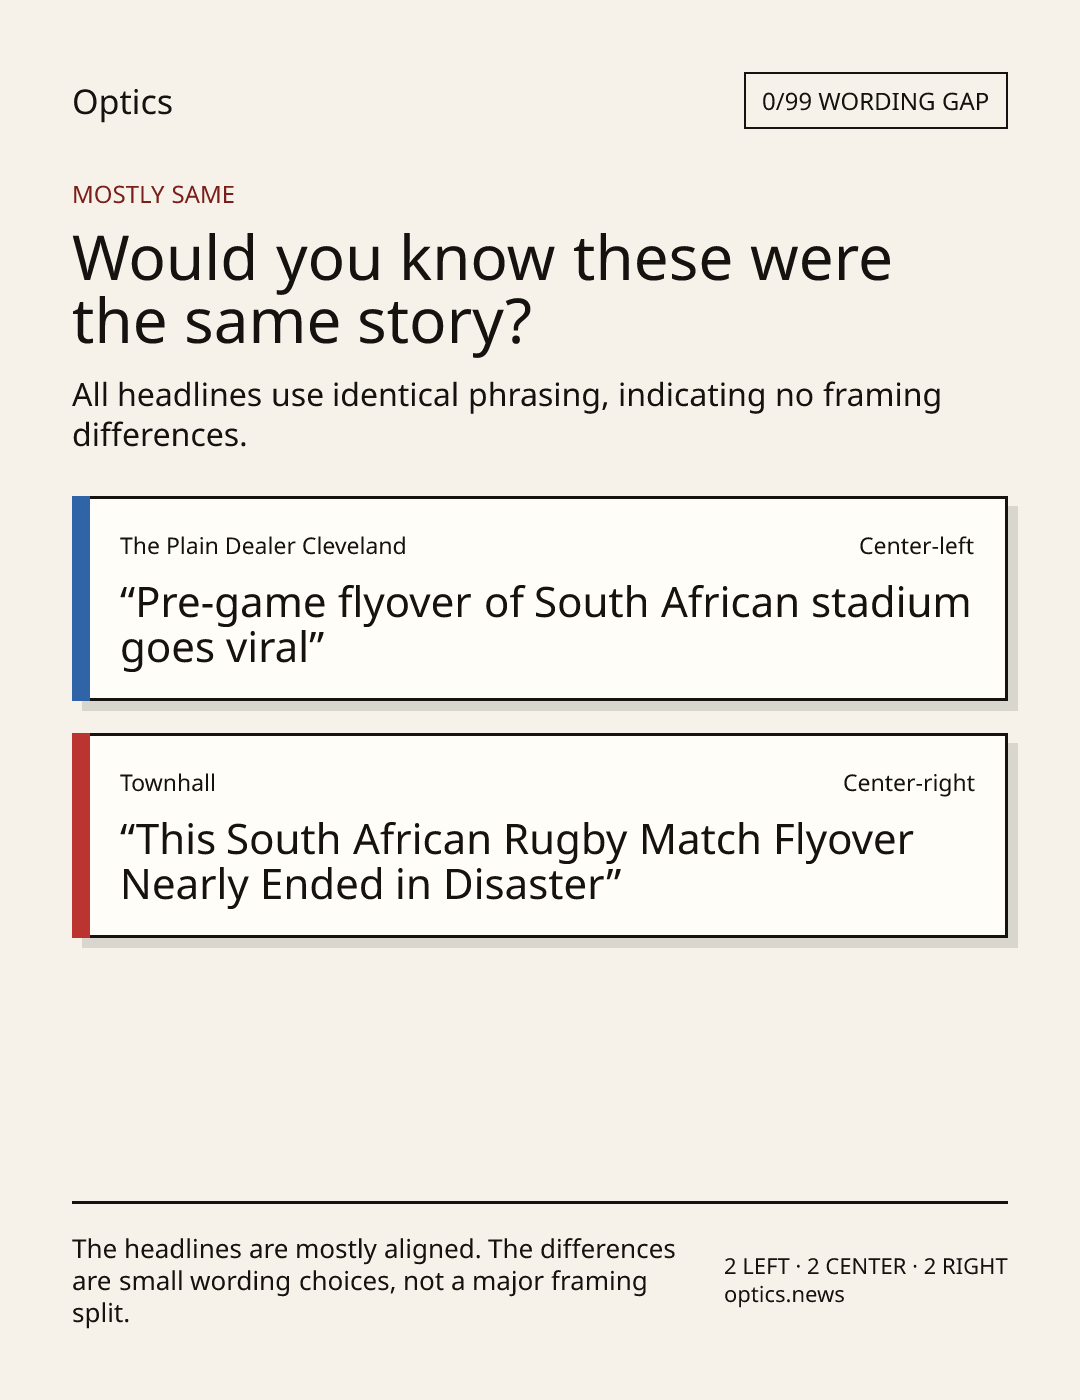The height and width of the screenshot is (1400, 1080).
Task: Click the blue bias color bar
Action: [81, 599]
